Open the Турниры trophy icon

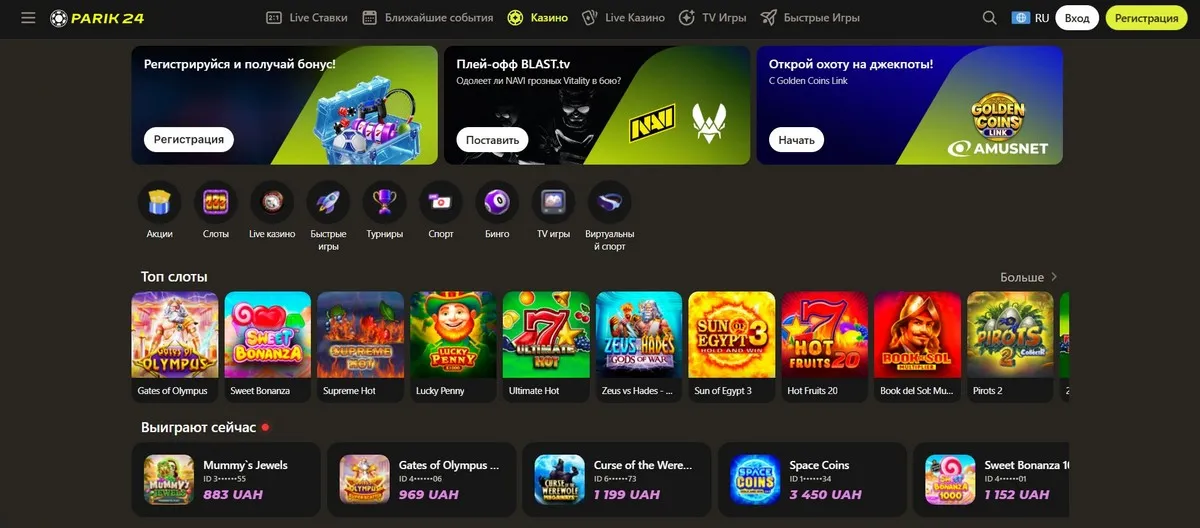pos(385,202)
